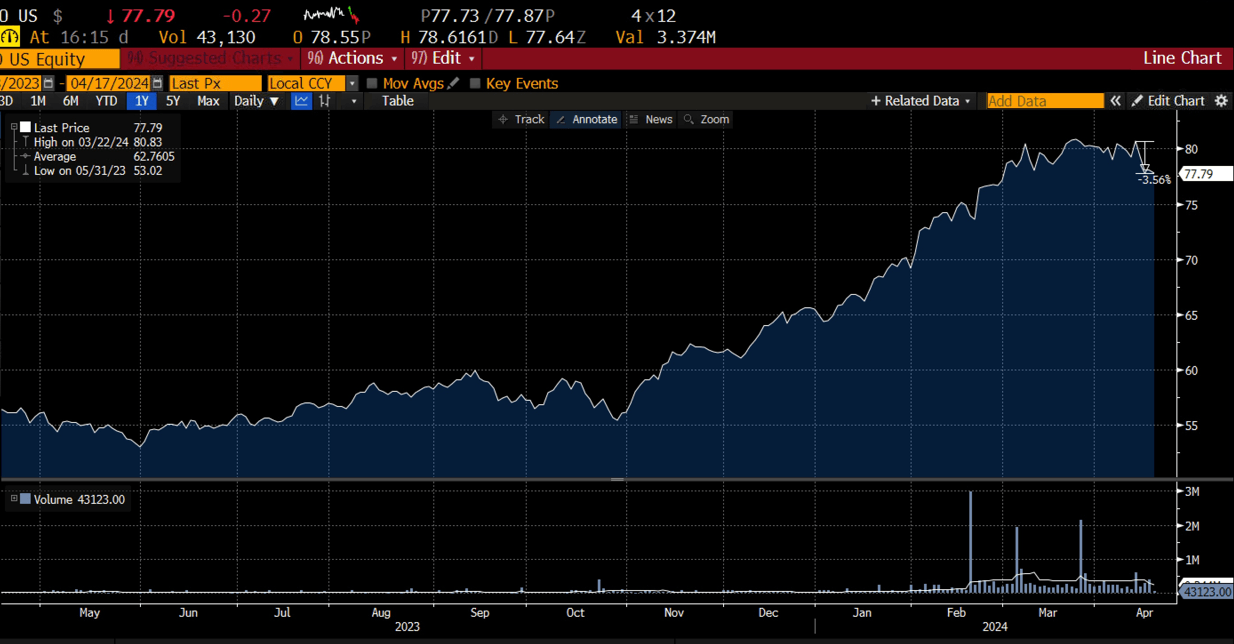Toggle the Annotate tool
Screen dimensions: 1234x644
click(586, 119)
